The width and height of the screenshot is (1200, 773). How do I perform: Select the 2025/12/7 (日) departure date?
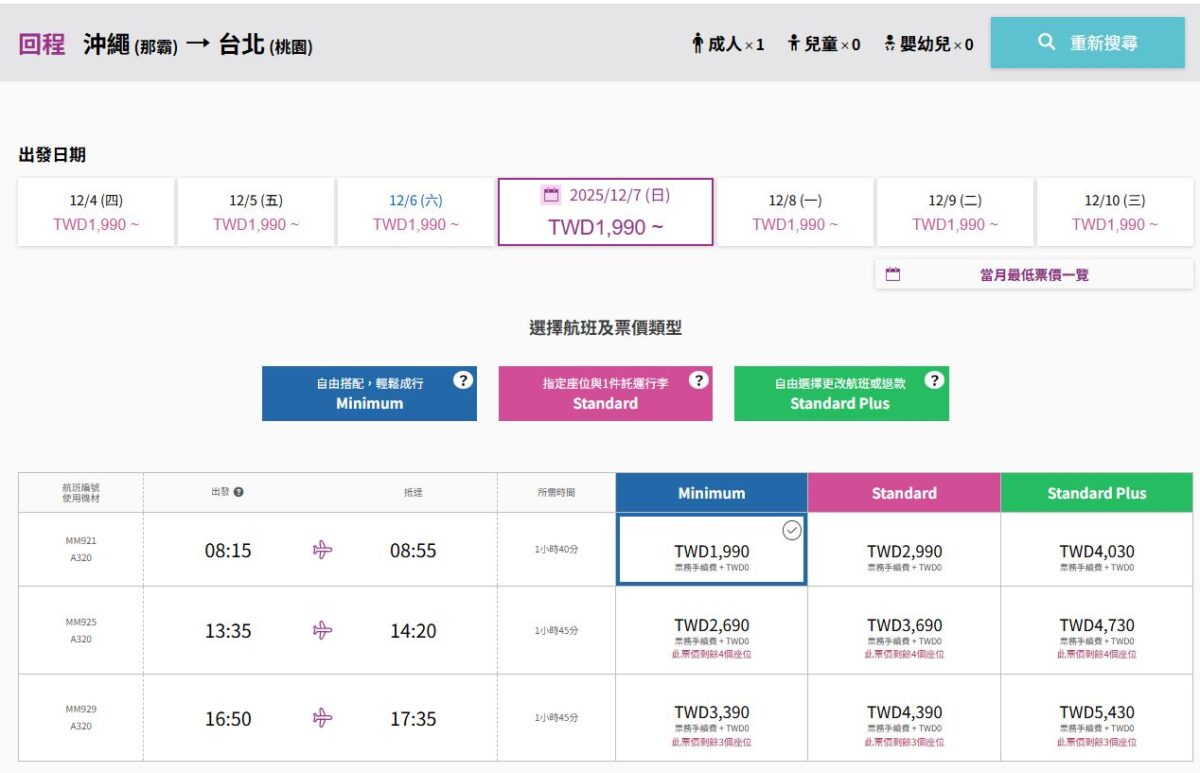606,212
